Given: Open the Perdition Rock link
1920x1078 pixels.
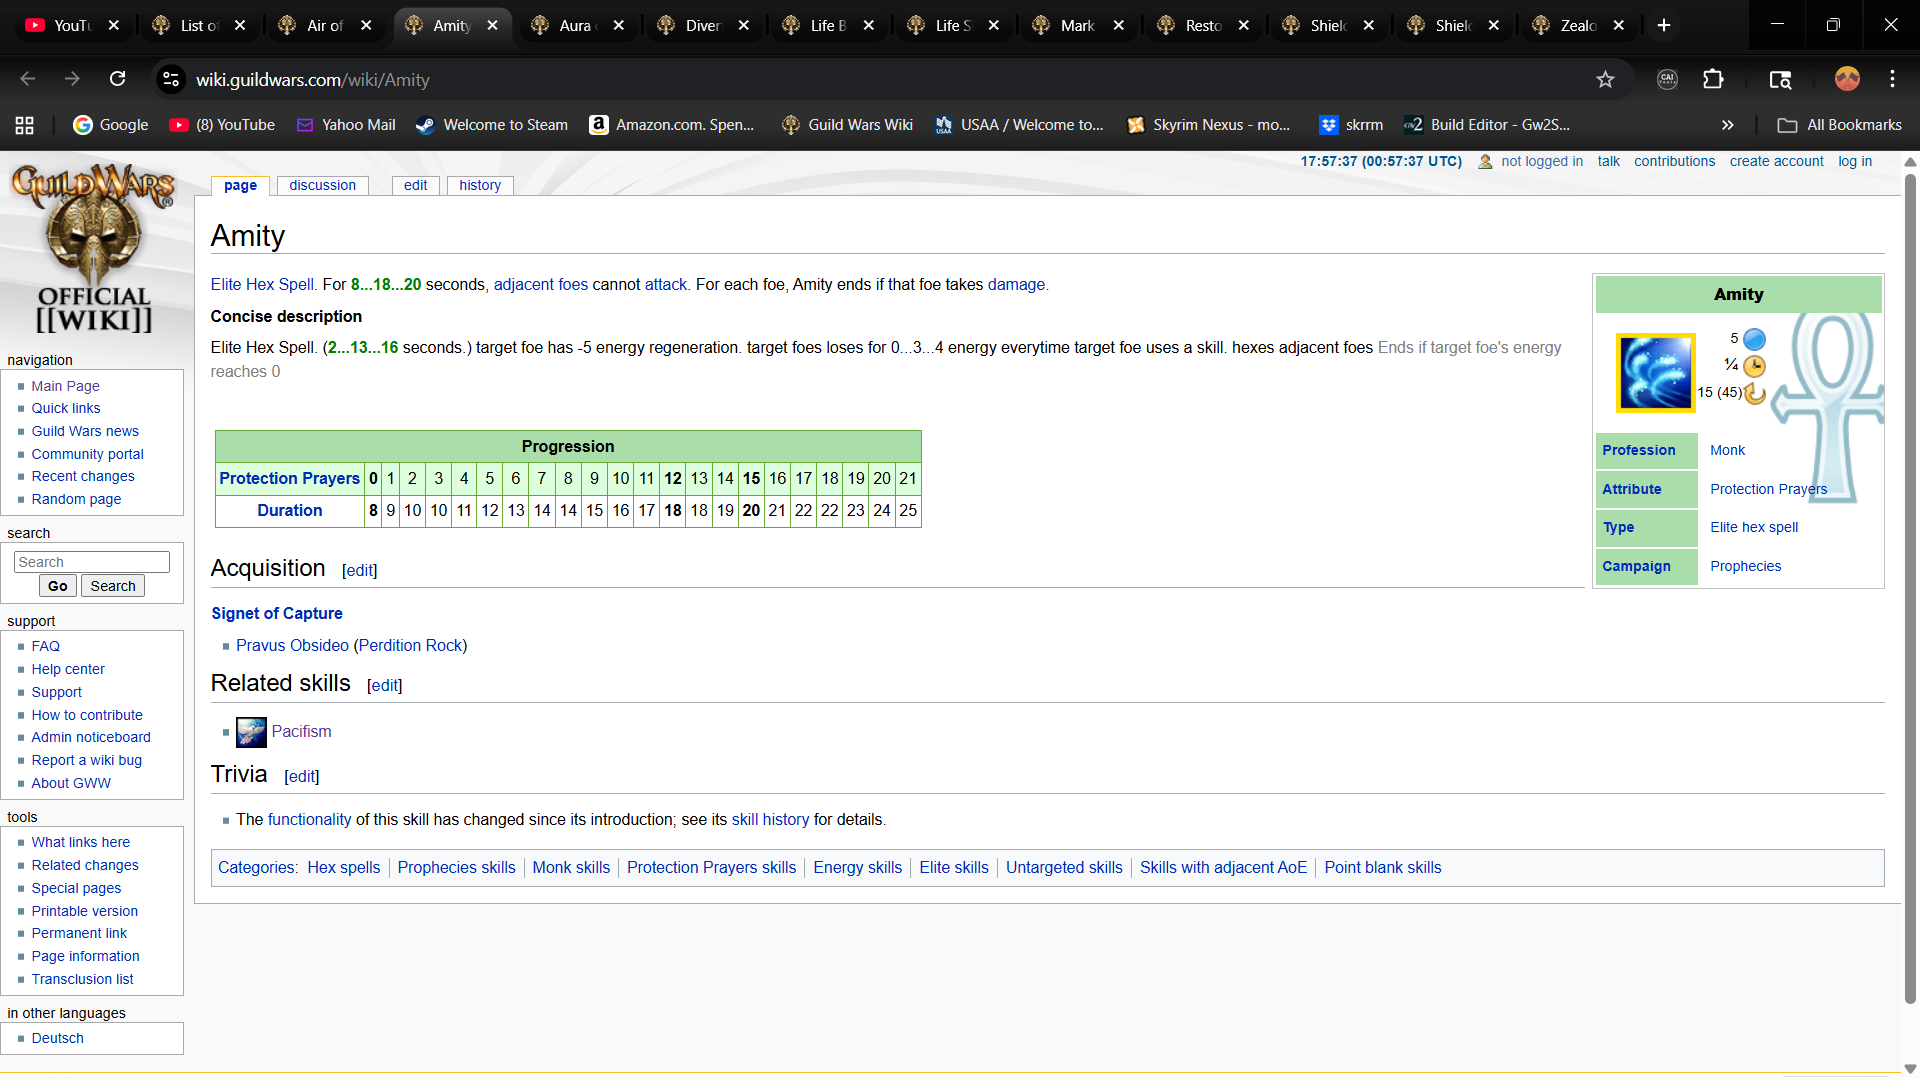Looking at the screenshot, I should tap(410, 646).
